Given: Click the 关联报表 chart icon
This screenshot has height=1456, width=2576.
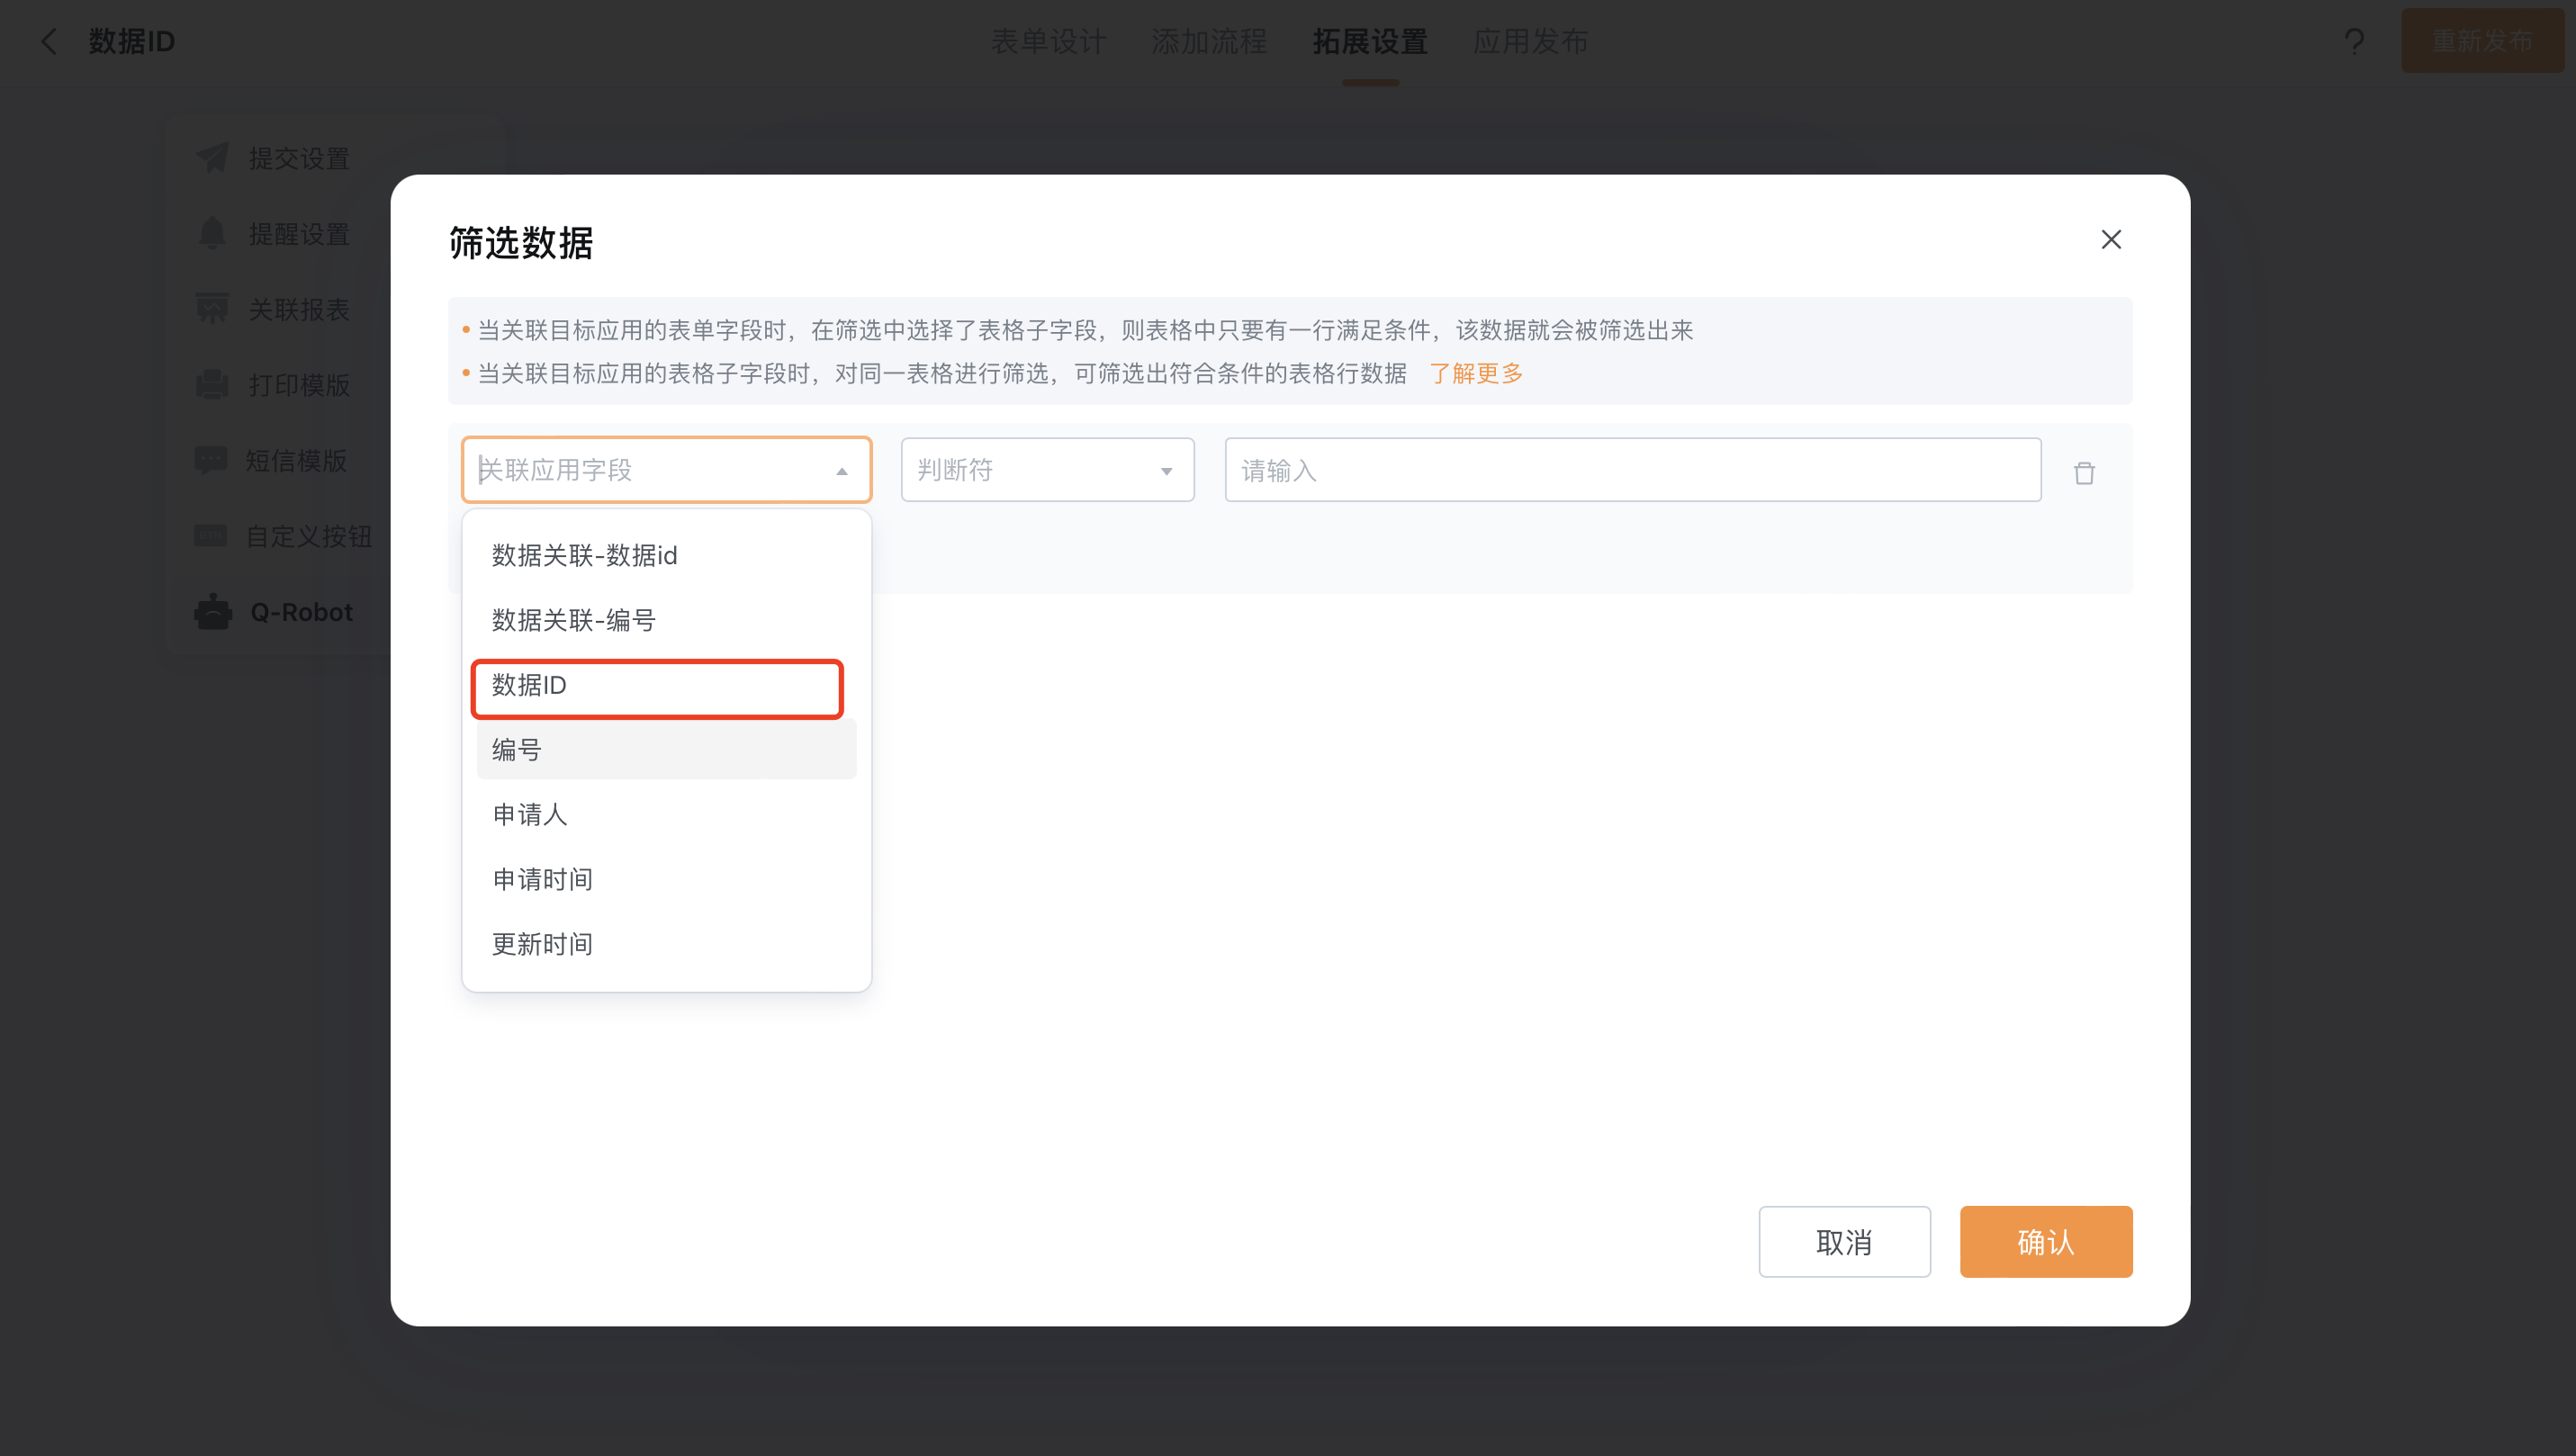Looking at the screenshot, I should click(212, 309).
